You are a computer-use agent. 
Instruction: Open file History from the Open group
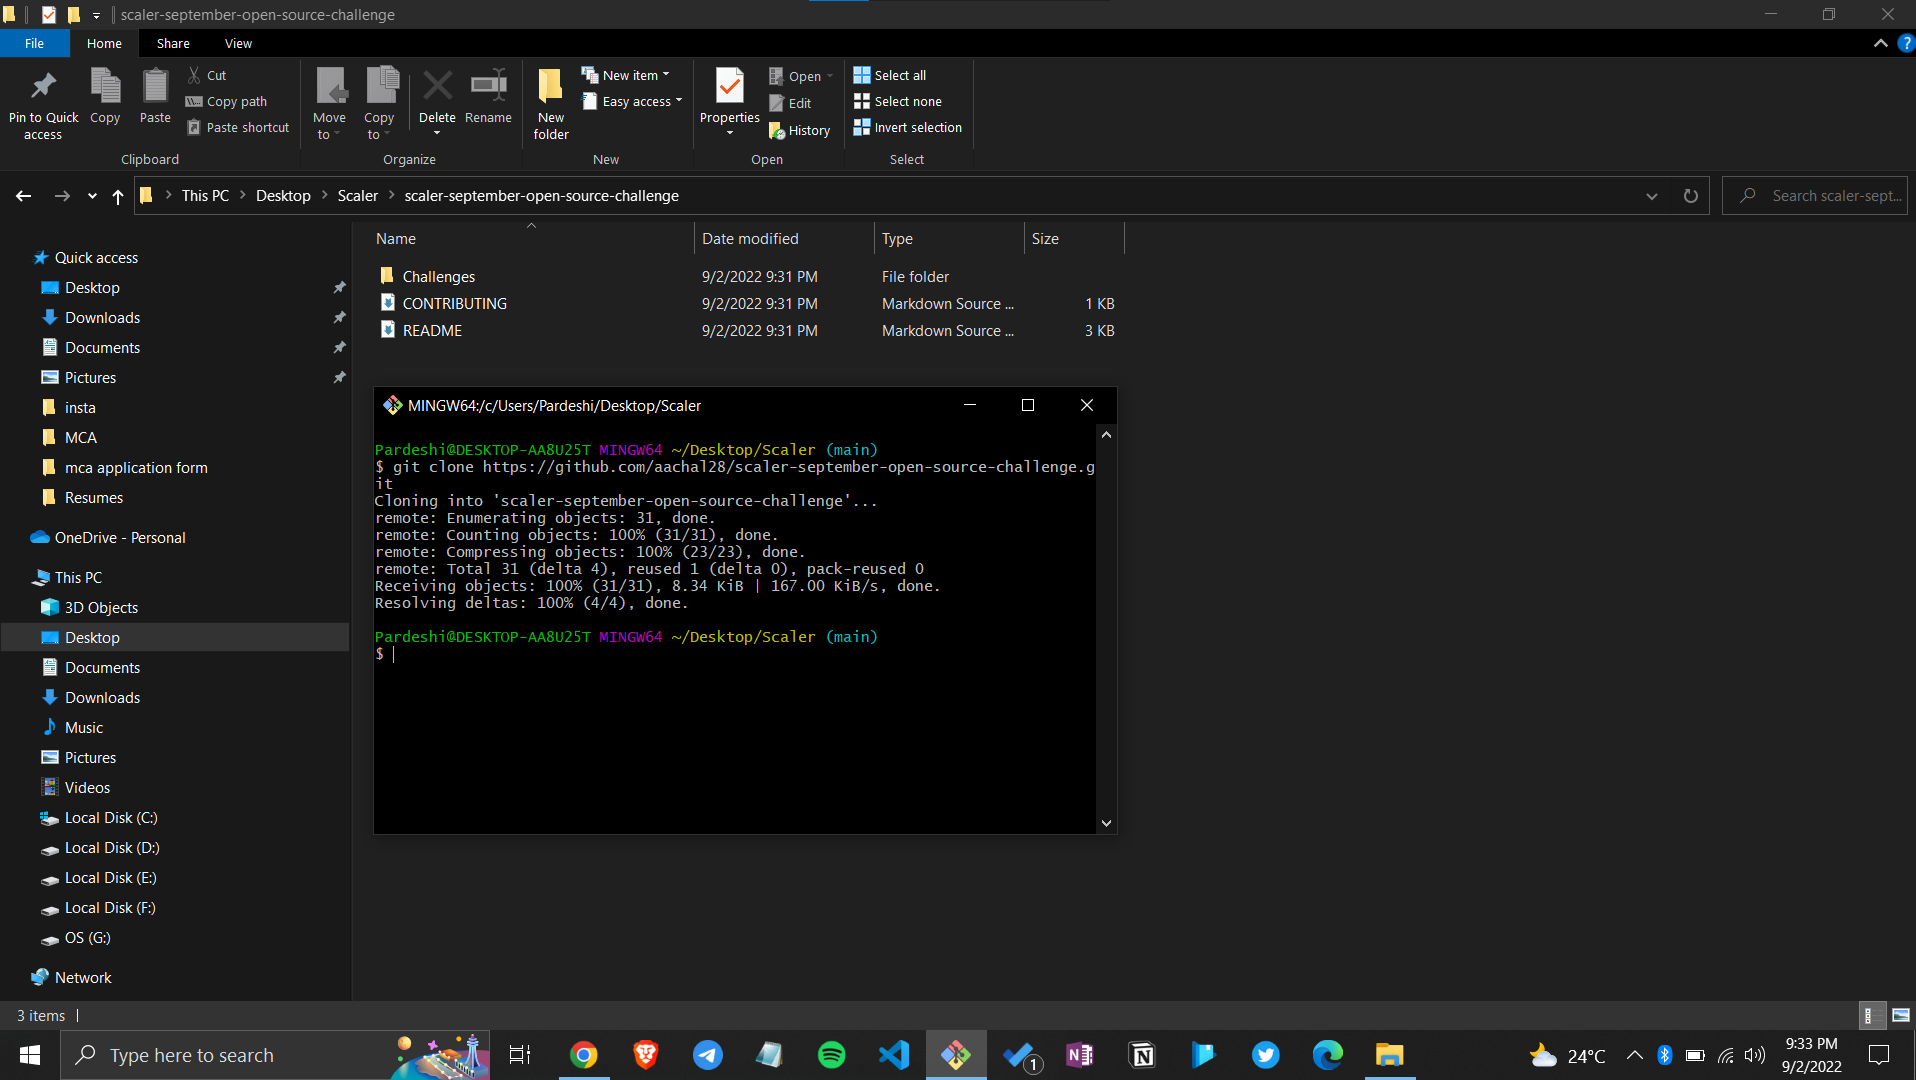(x=800, y=130)
